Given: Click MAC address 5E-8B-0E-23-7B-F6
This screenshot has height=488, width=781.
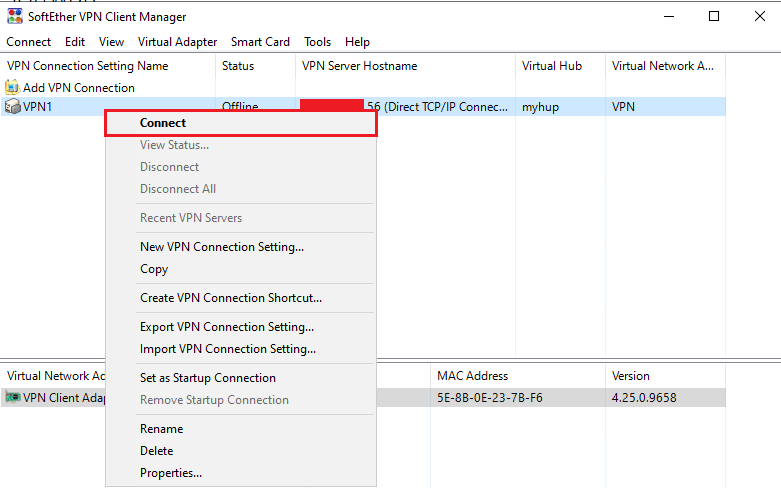Looking at the screenshot, I should click(x=490, y=398).
